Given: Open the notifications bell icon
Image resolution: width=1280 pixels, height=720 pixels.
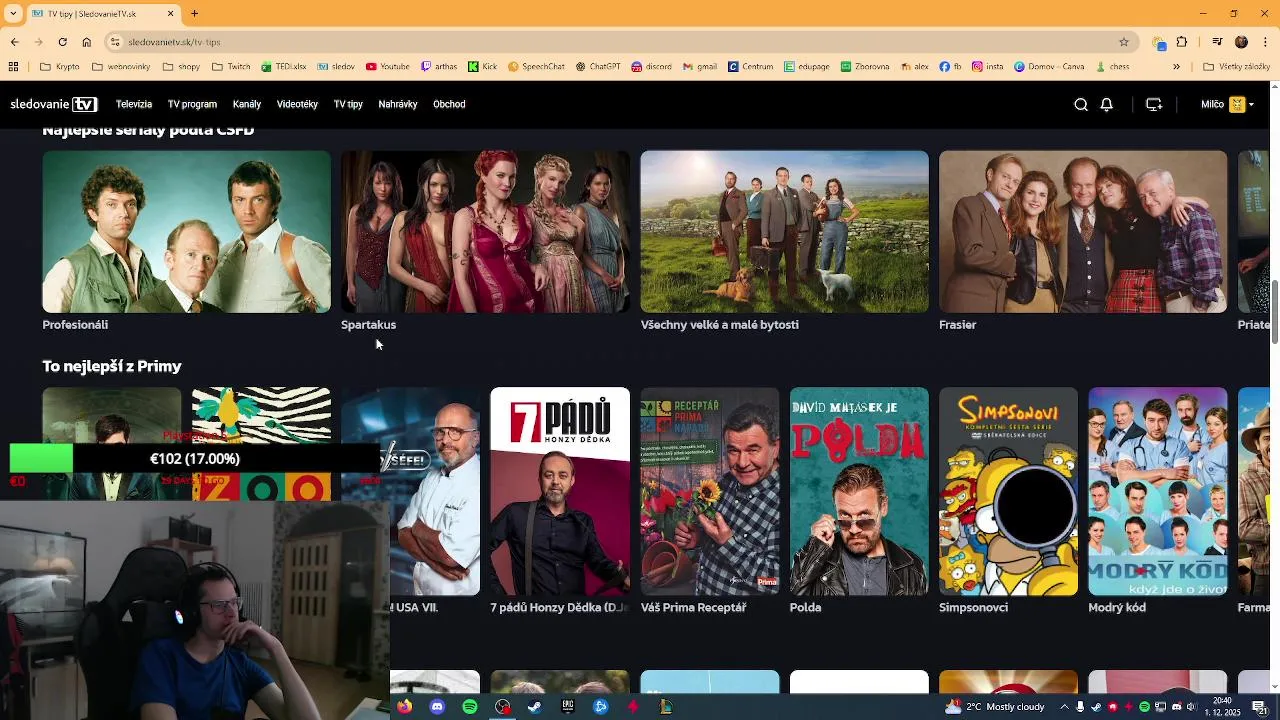Looking at the screenshot, I should pyautogui.click(x=1107, y=104).
